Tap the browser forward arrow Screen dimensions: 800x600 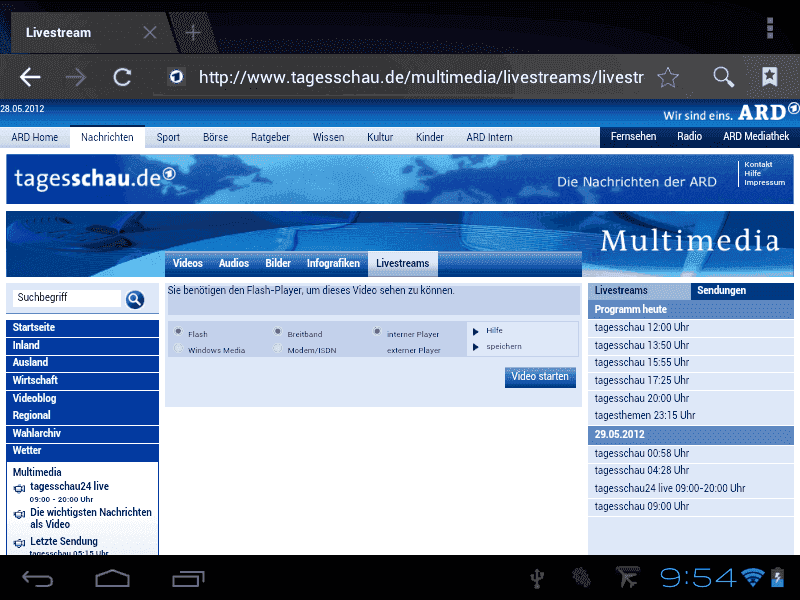(76, 78)
